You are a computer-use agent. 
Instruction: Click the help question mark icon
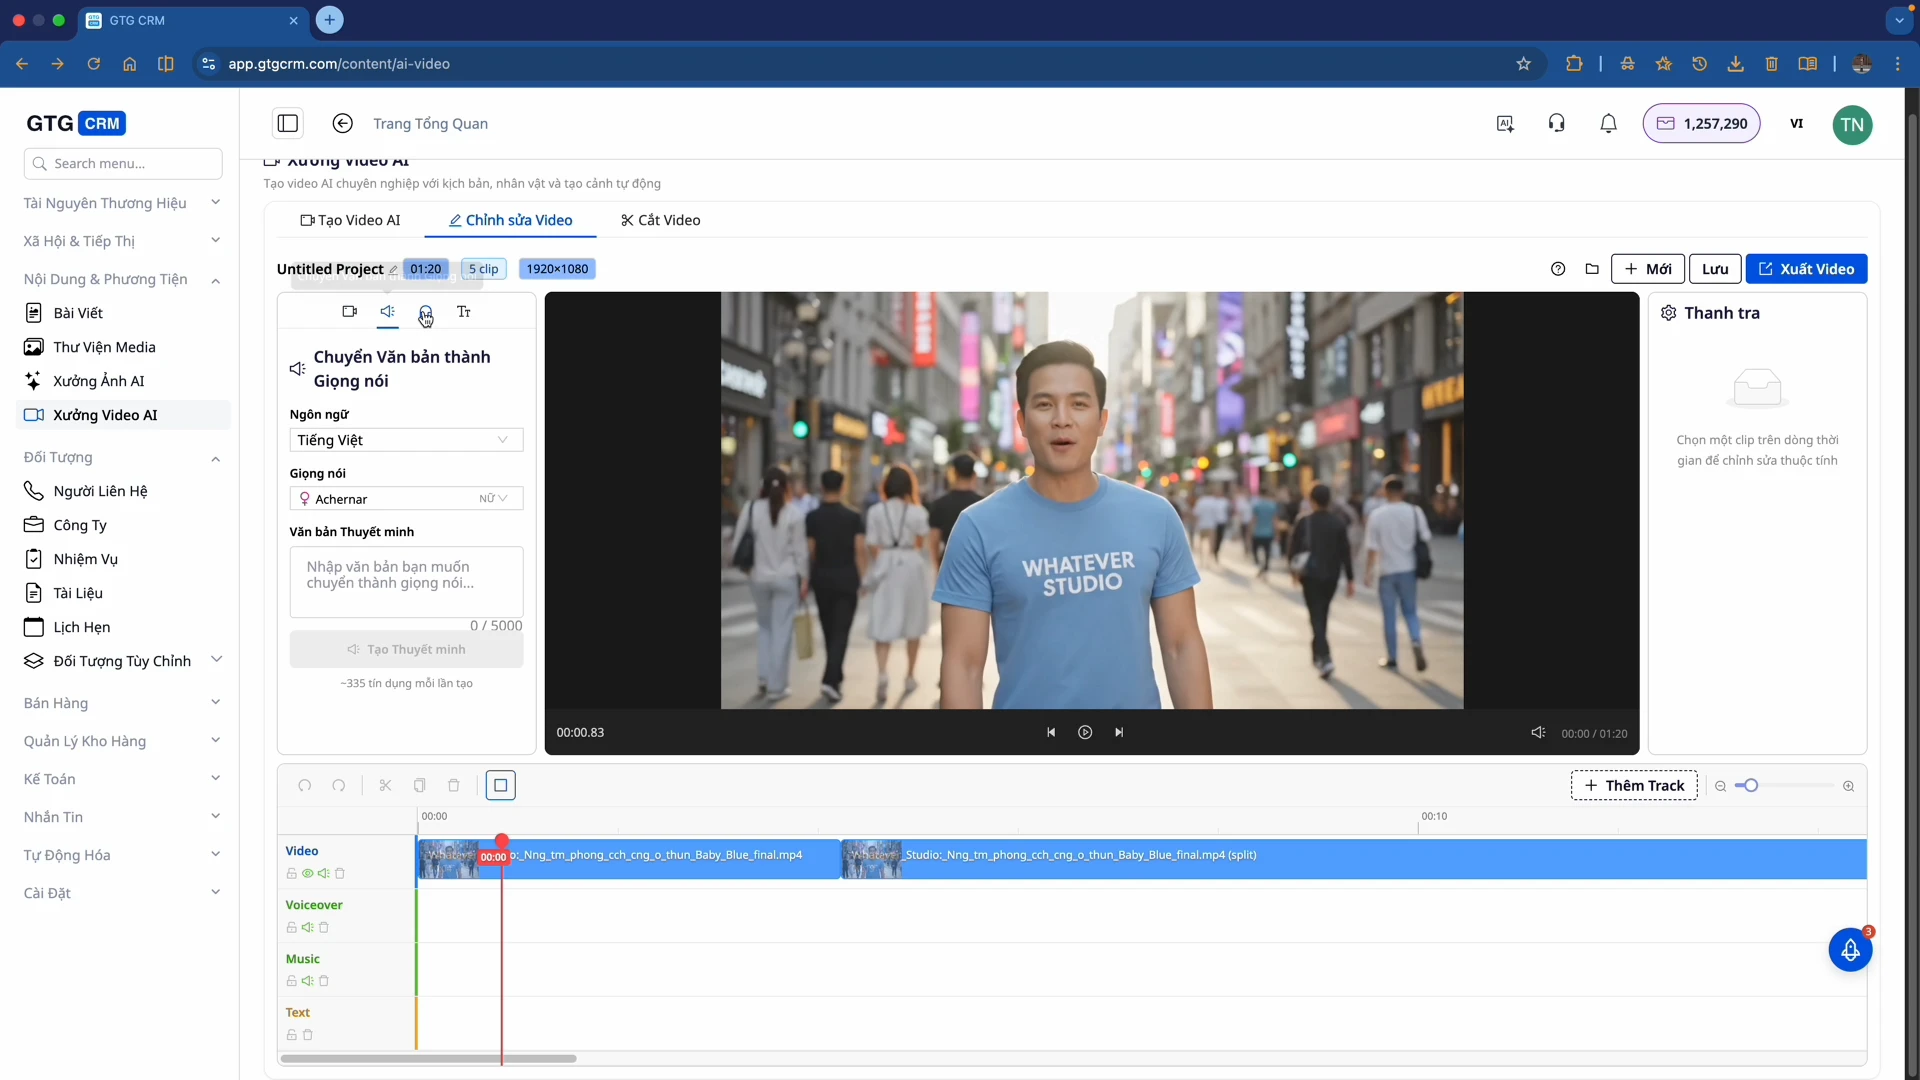[x=1558, y=269]
